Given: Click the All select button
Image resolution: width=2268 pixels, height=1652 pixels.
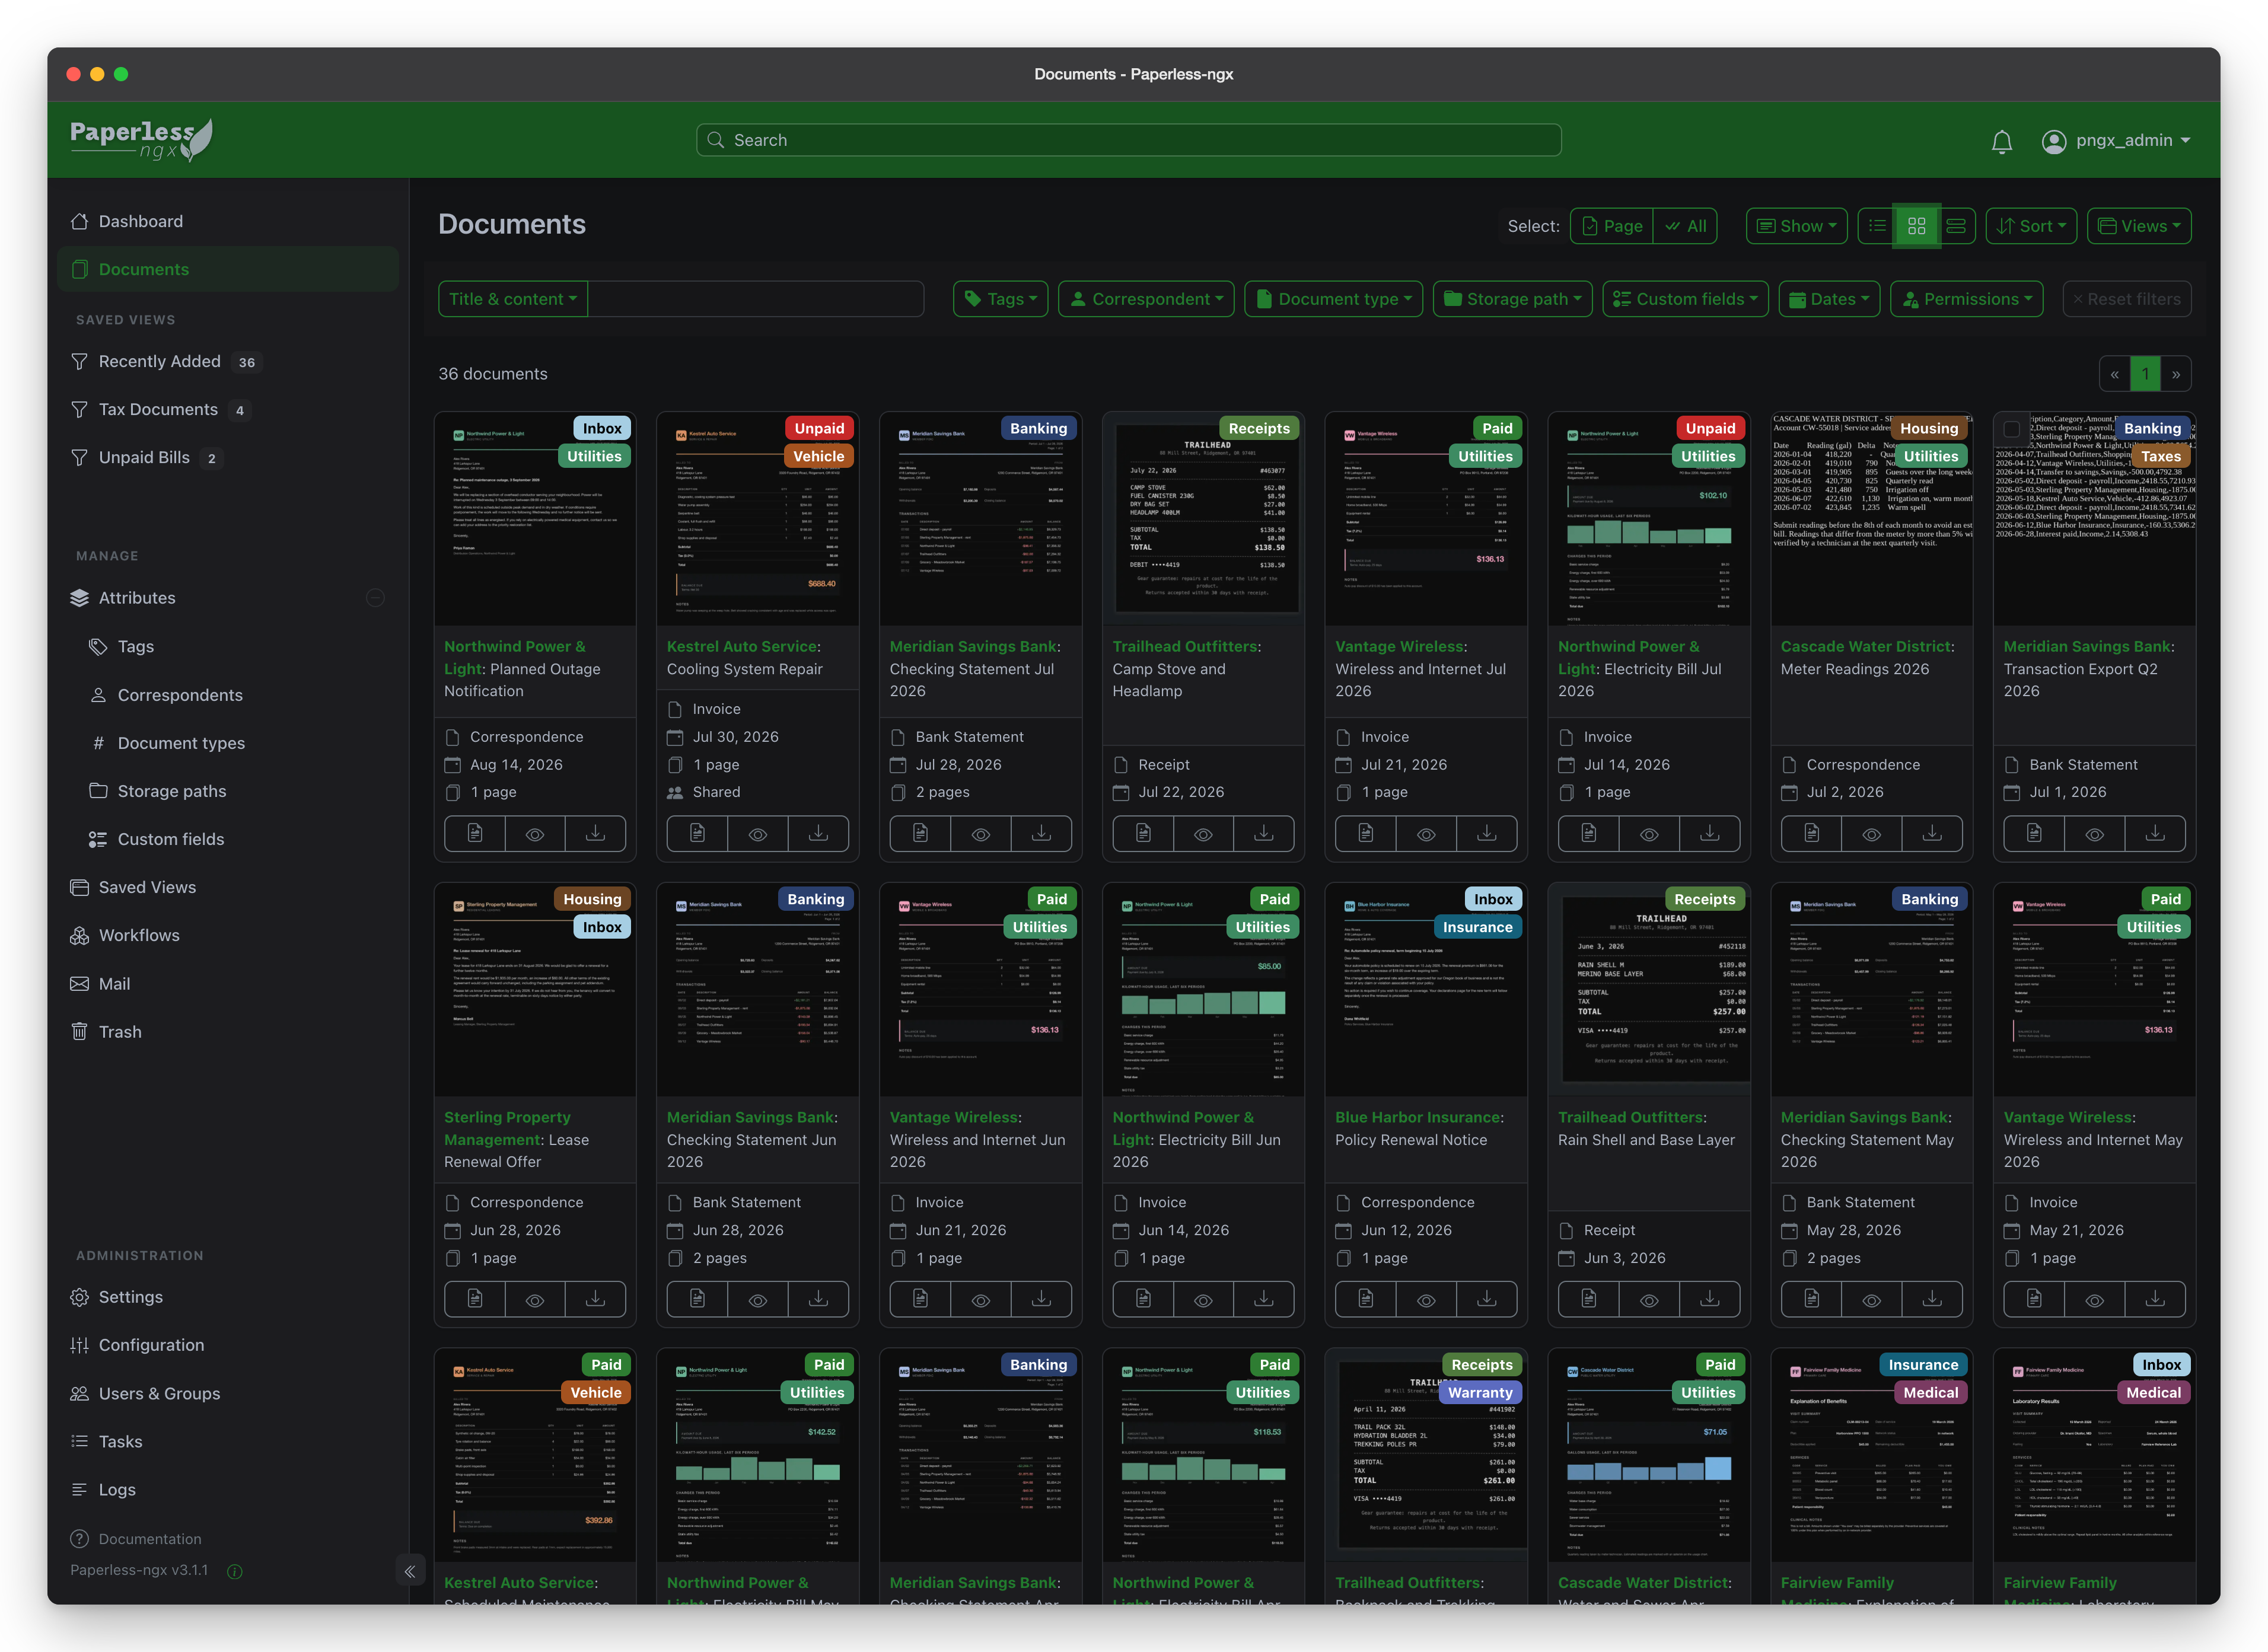Looking at the screenshot, I should click(1686, 226).
